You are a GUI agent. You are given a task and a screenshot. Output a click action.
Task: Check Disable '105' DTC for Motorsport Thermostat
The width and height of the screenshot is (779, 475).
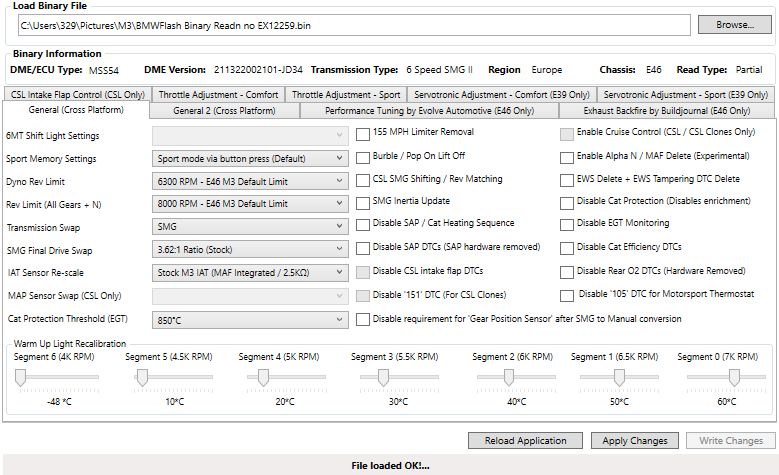(x=567, y=296)
